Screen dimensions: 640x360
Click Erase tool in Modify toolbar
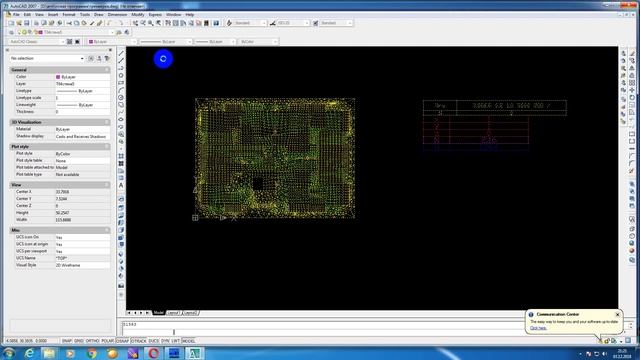coord(632,53)
